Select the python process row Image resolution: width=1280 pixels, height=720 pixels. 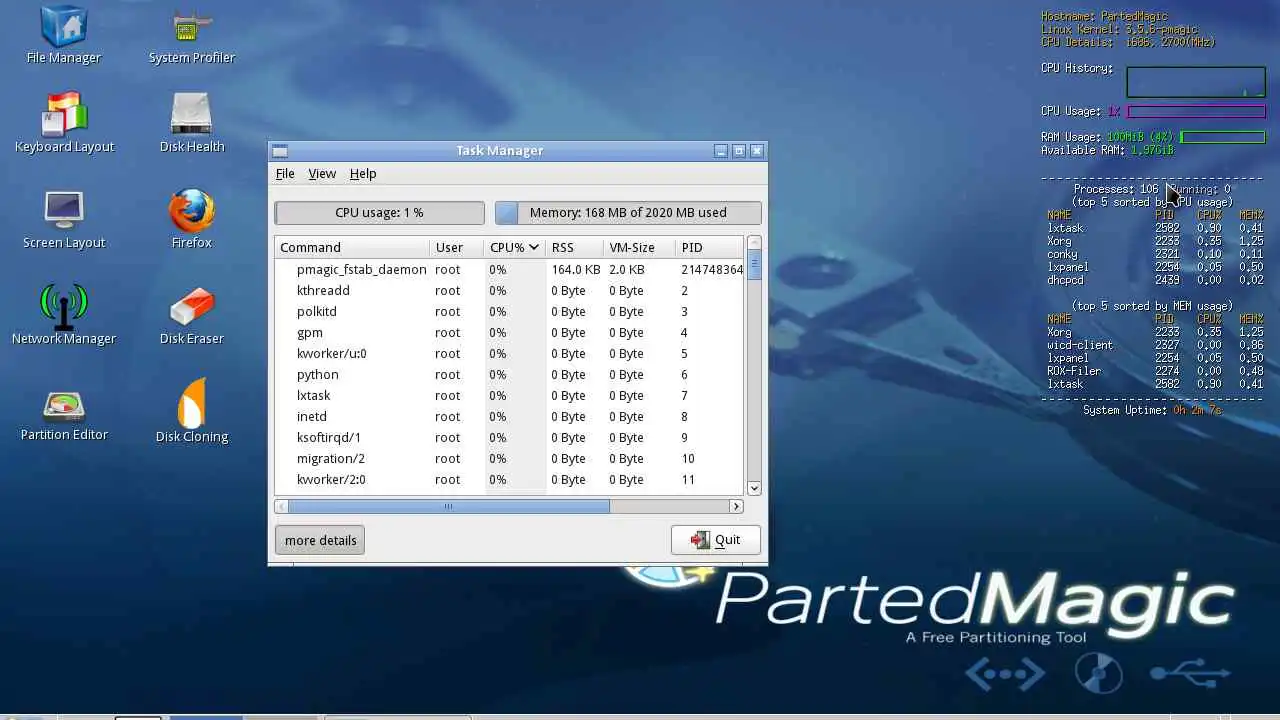(x=509, y=375)
